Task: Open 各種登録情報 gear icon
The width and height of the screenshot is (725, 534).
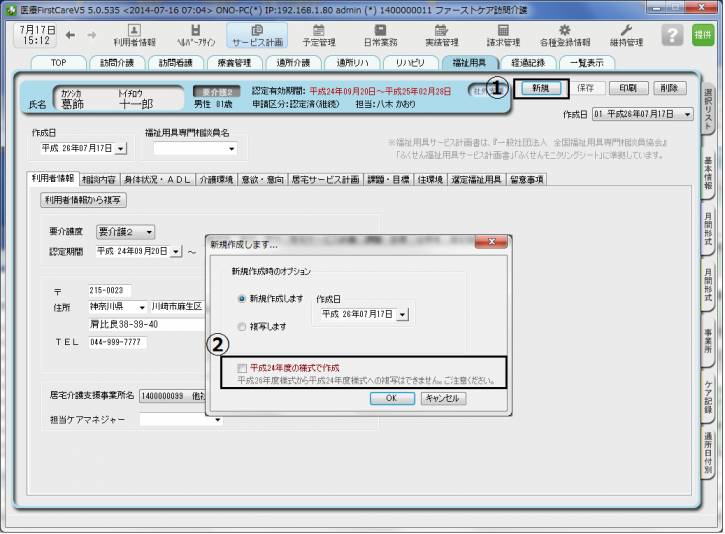Action: click(565, 35)
